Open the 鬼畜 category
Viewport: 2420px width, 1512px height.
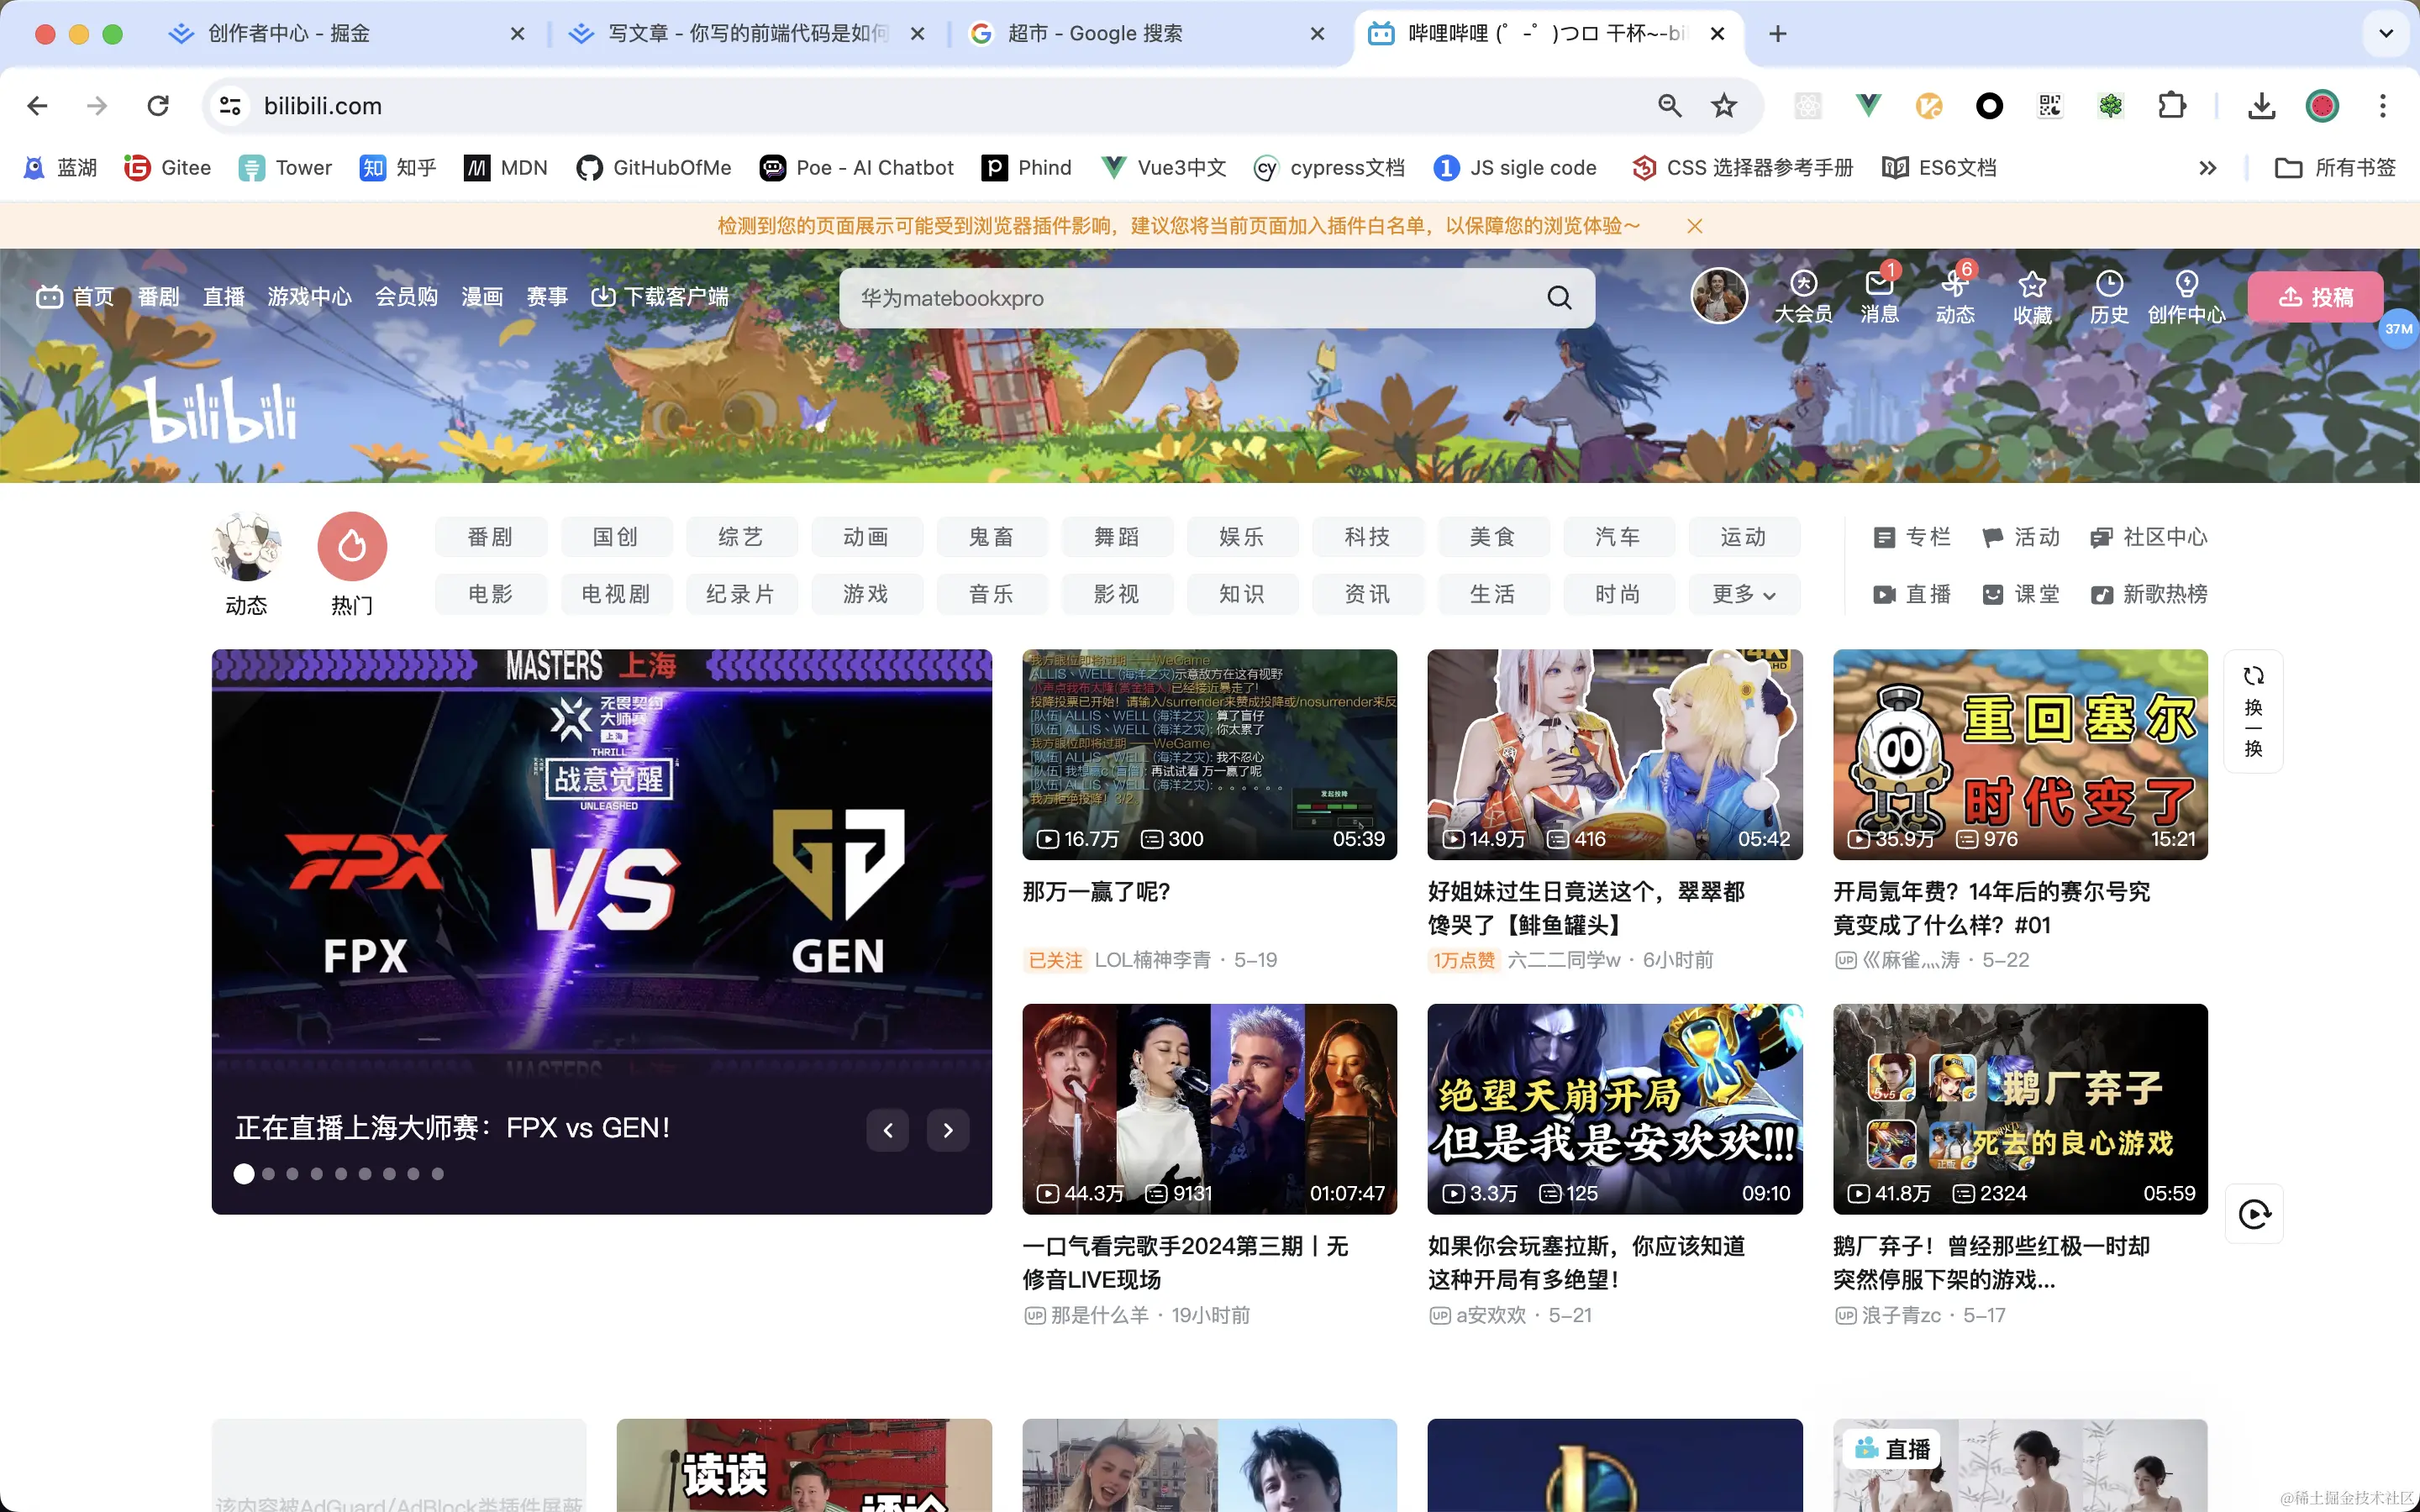pos(991,537)
